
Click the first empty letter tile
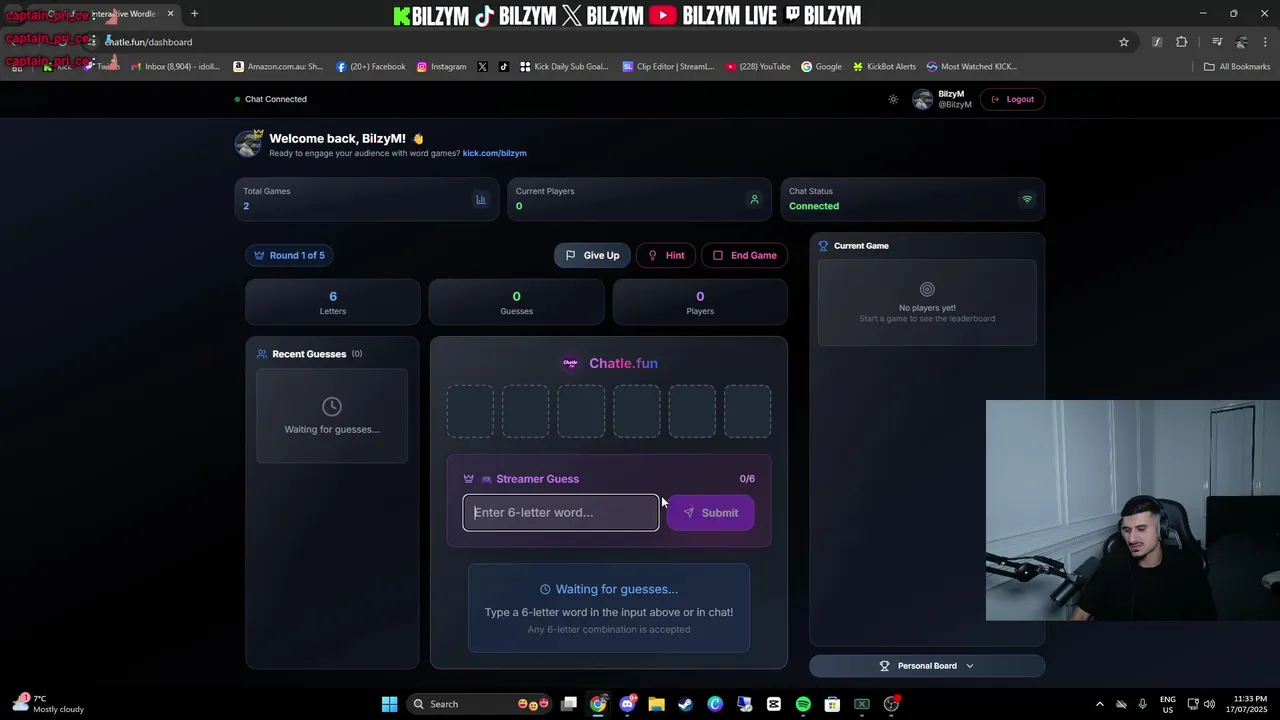click(x=470, y=411)
